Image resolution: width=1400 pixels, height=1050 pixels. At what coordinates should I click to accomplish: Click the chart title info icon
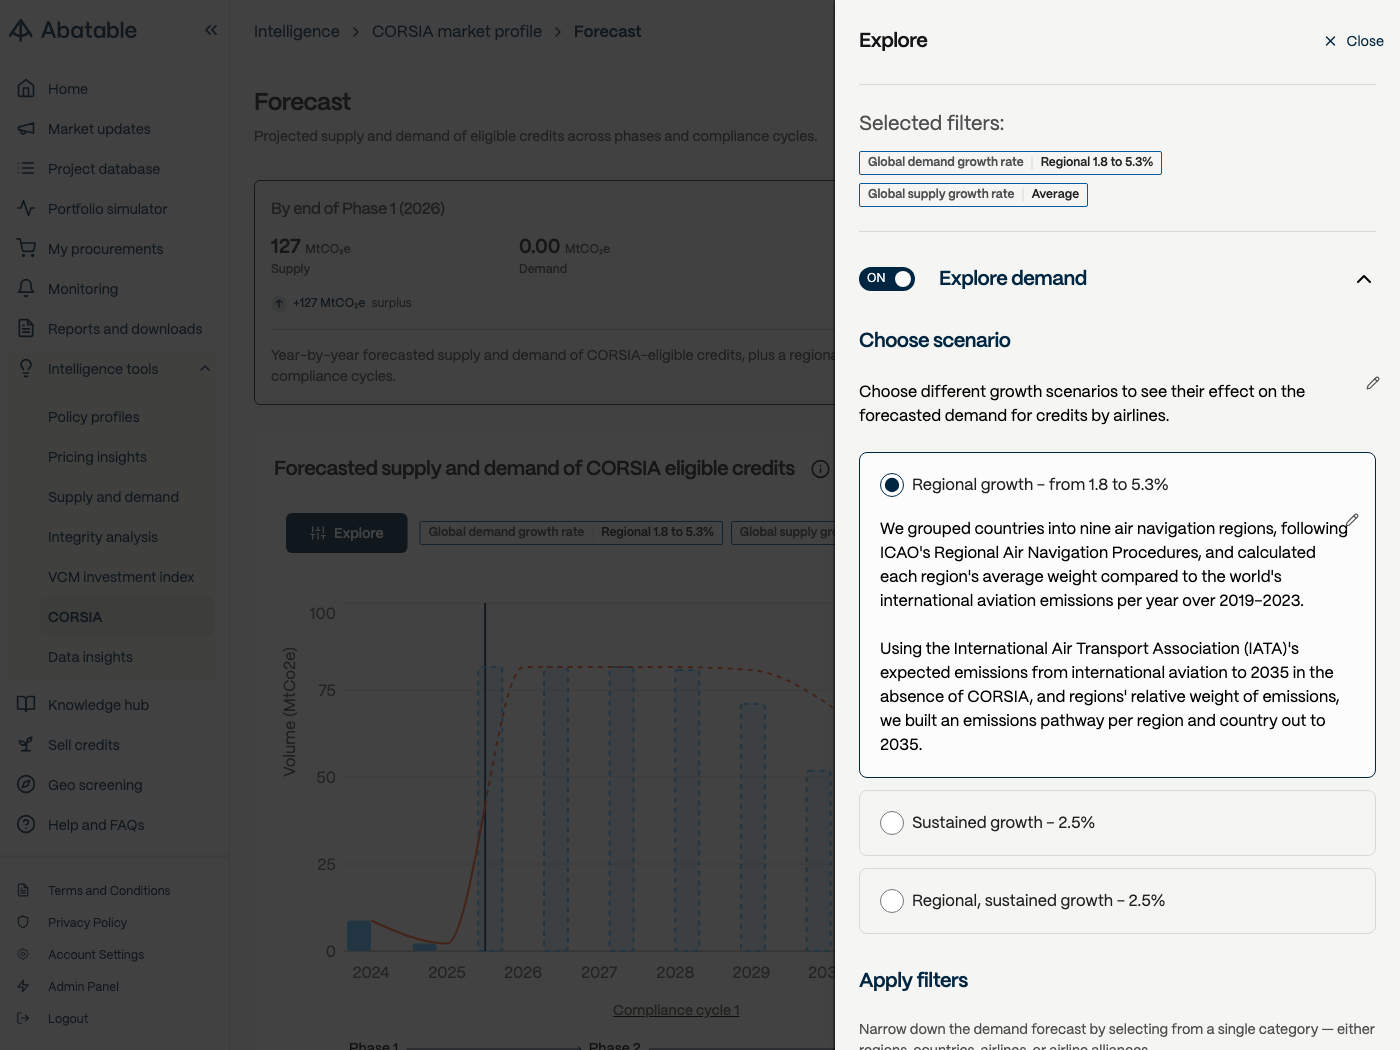pos(820,469)
